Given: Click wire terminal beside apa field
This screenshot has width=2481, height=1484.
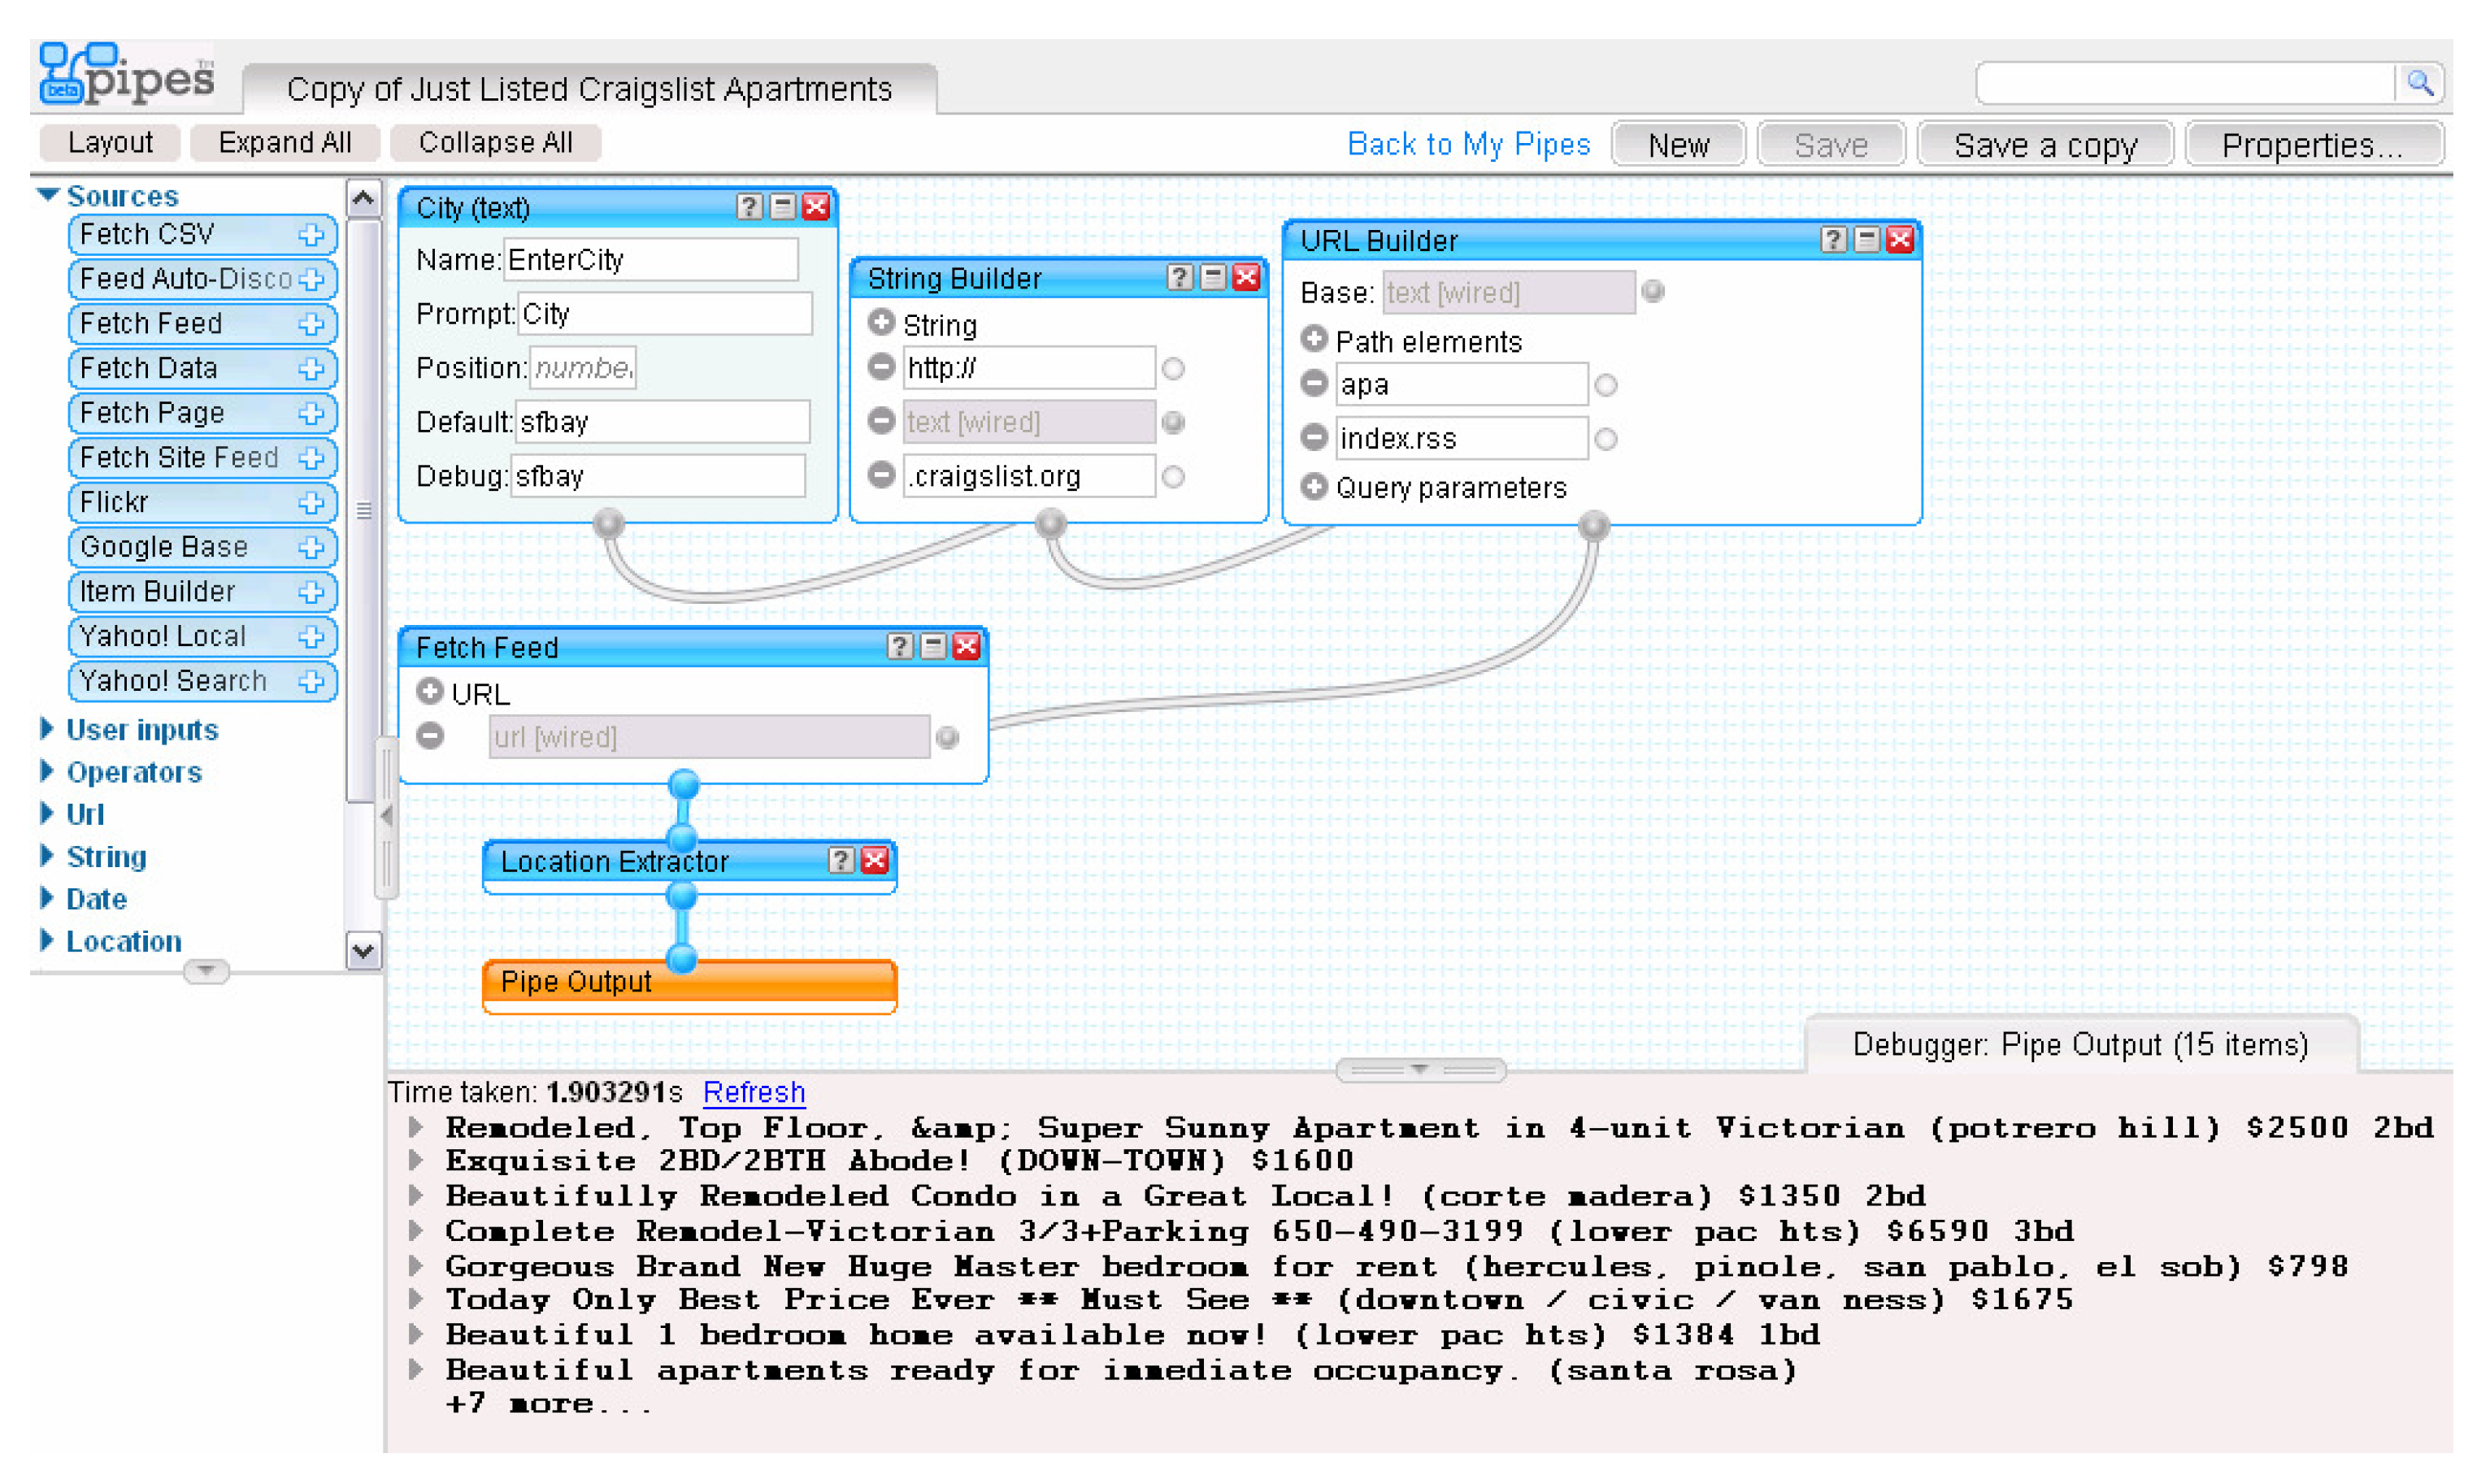Looking at the screenshot, I should pyautogui.click(x=1606, y=385).
